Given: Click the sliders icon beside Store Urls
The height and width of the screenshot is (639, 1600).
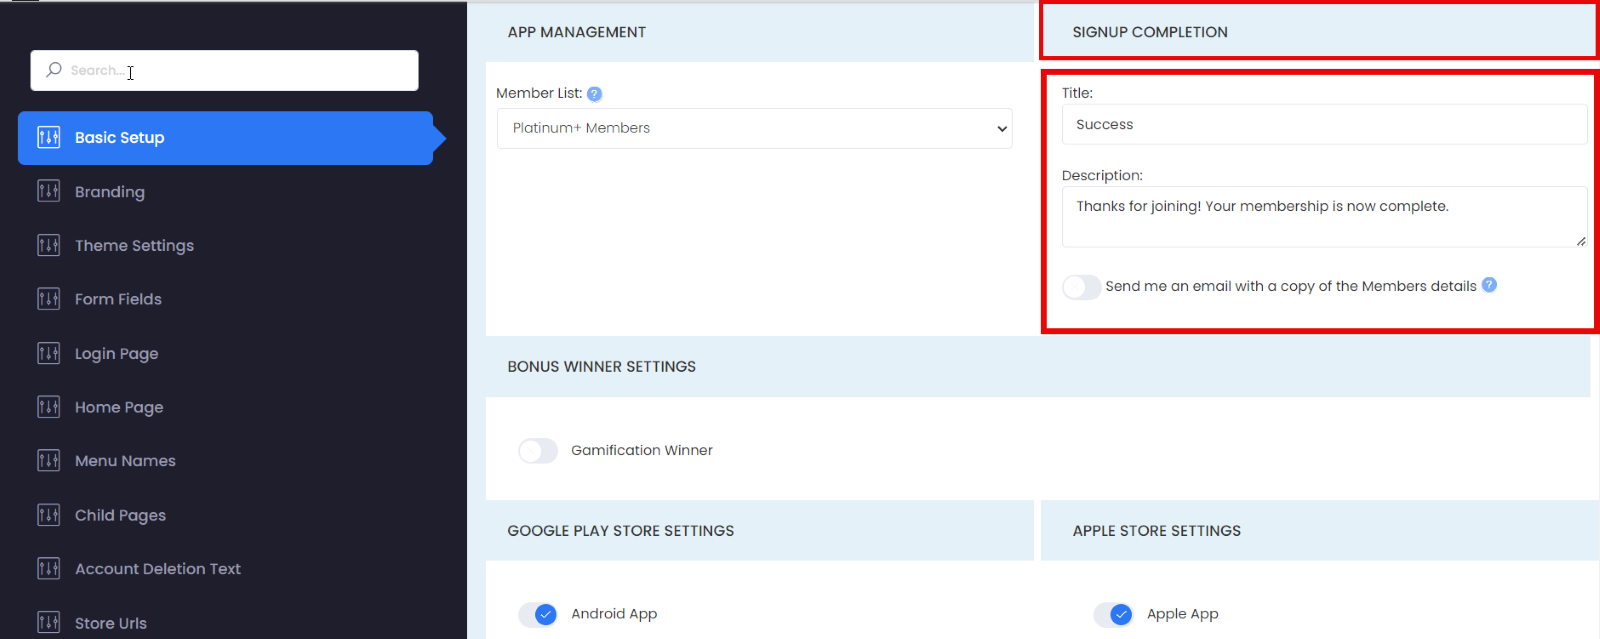Looking at the screenshot, I should [x=48, y=622].
